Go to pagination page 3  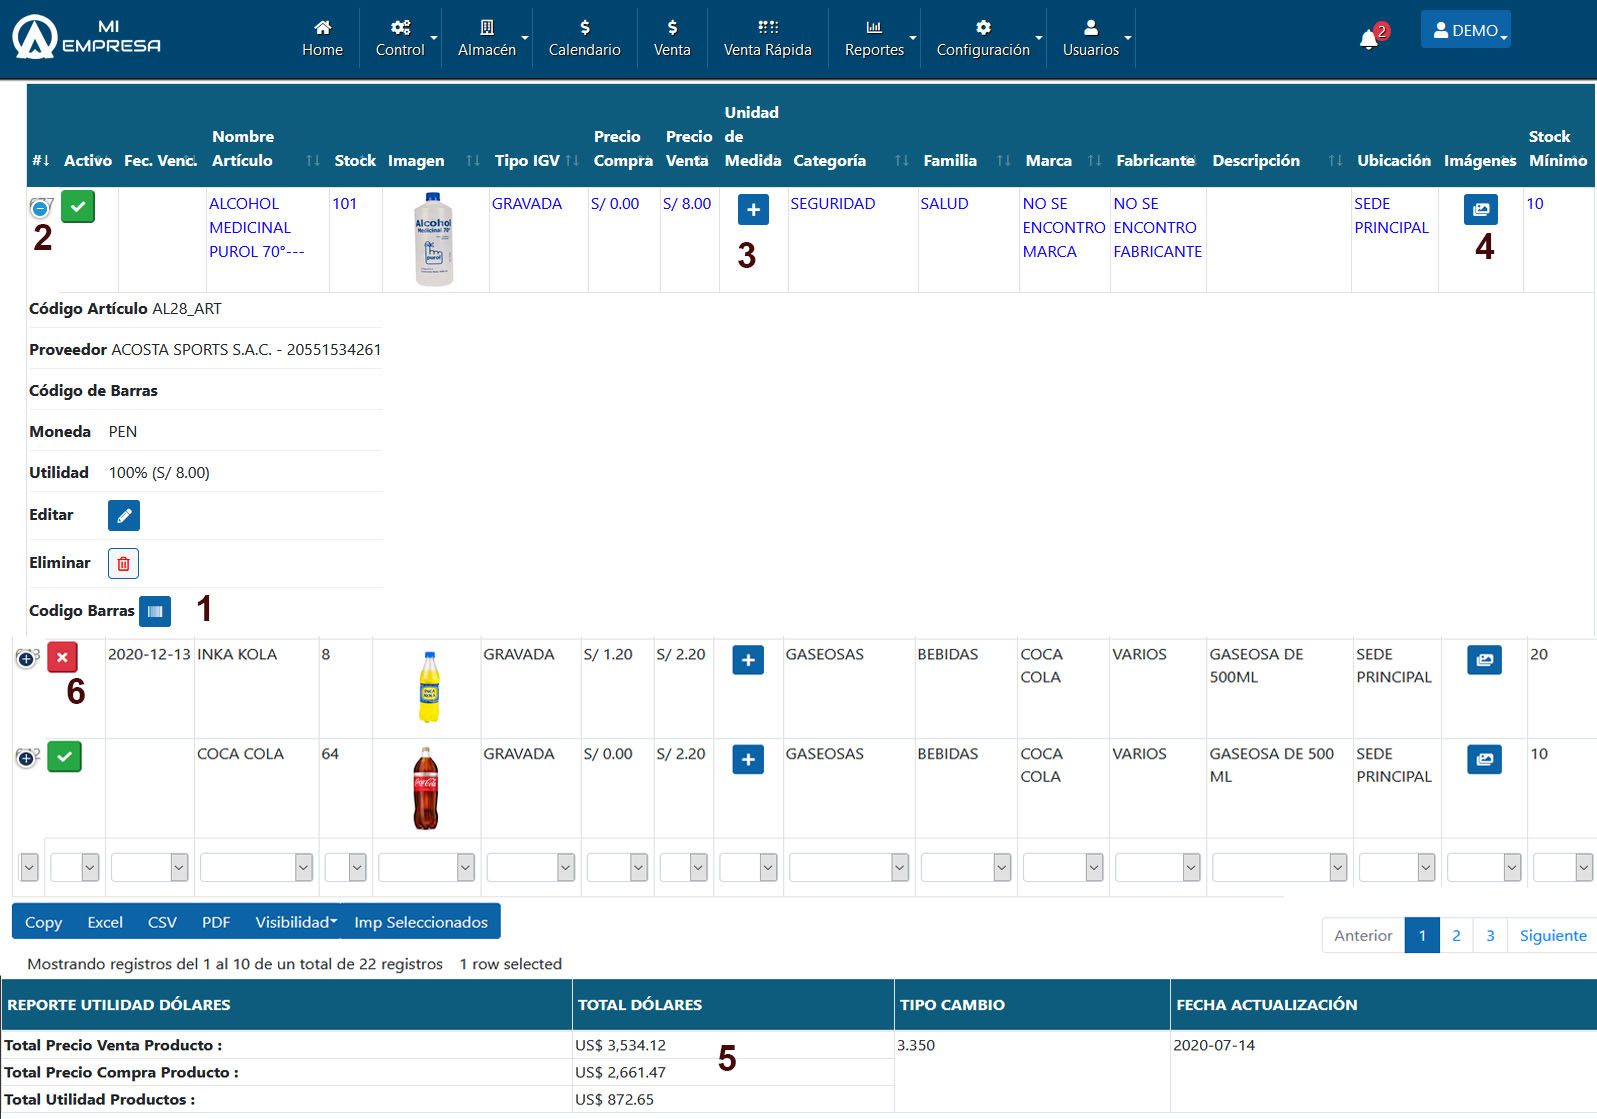[1490, 936]
